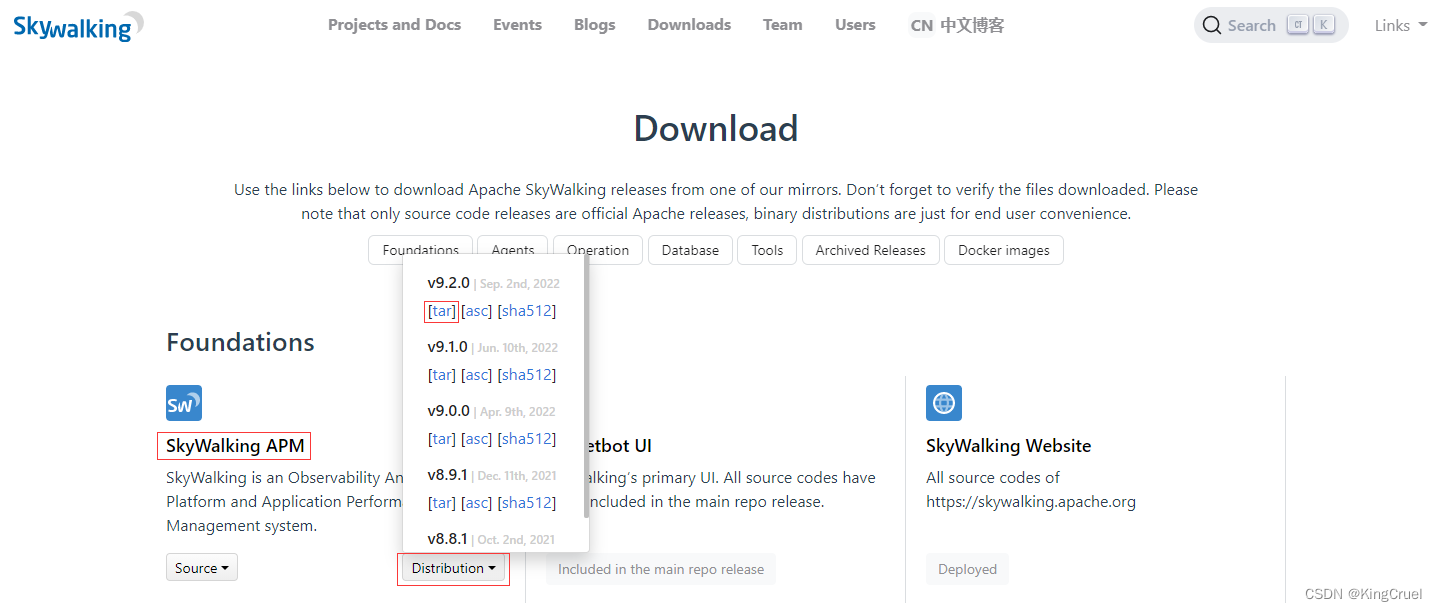1437x611 pixels.
Task: Open the skywalking.apache.org link
Action: pyautogui.click(x=1031, y=501)
